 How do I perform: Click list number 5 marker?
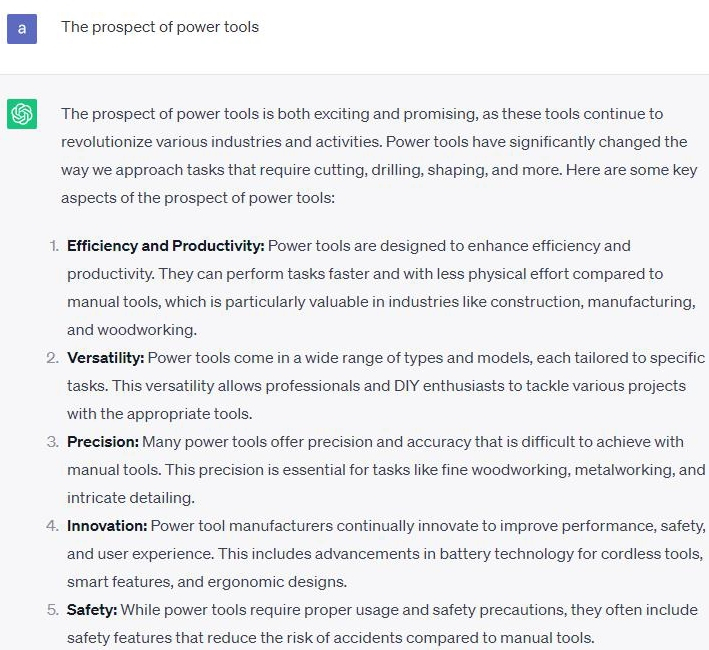[x=53, y=610]
